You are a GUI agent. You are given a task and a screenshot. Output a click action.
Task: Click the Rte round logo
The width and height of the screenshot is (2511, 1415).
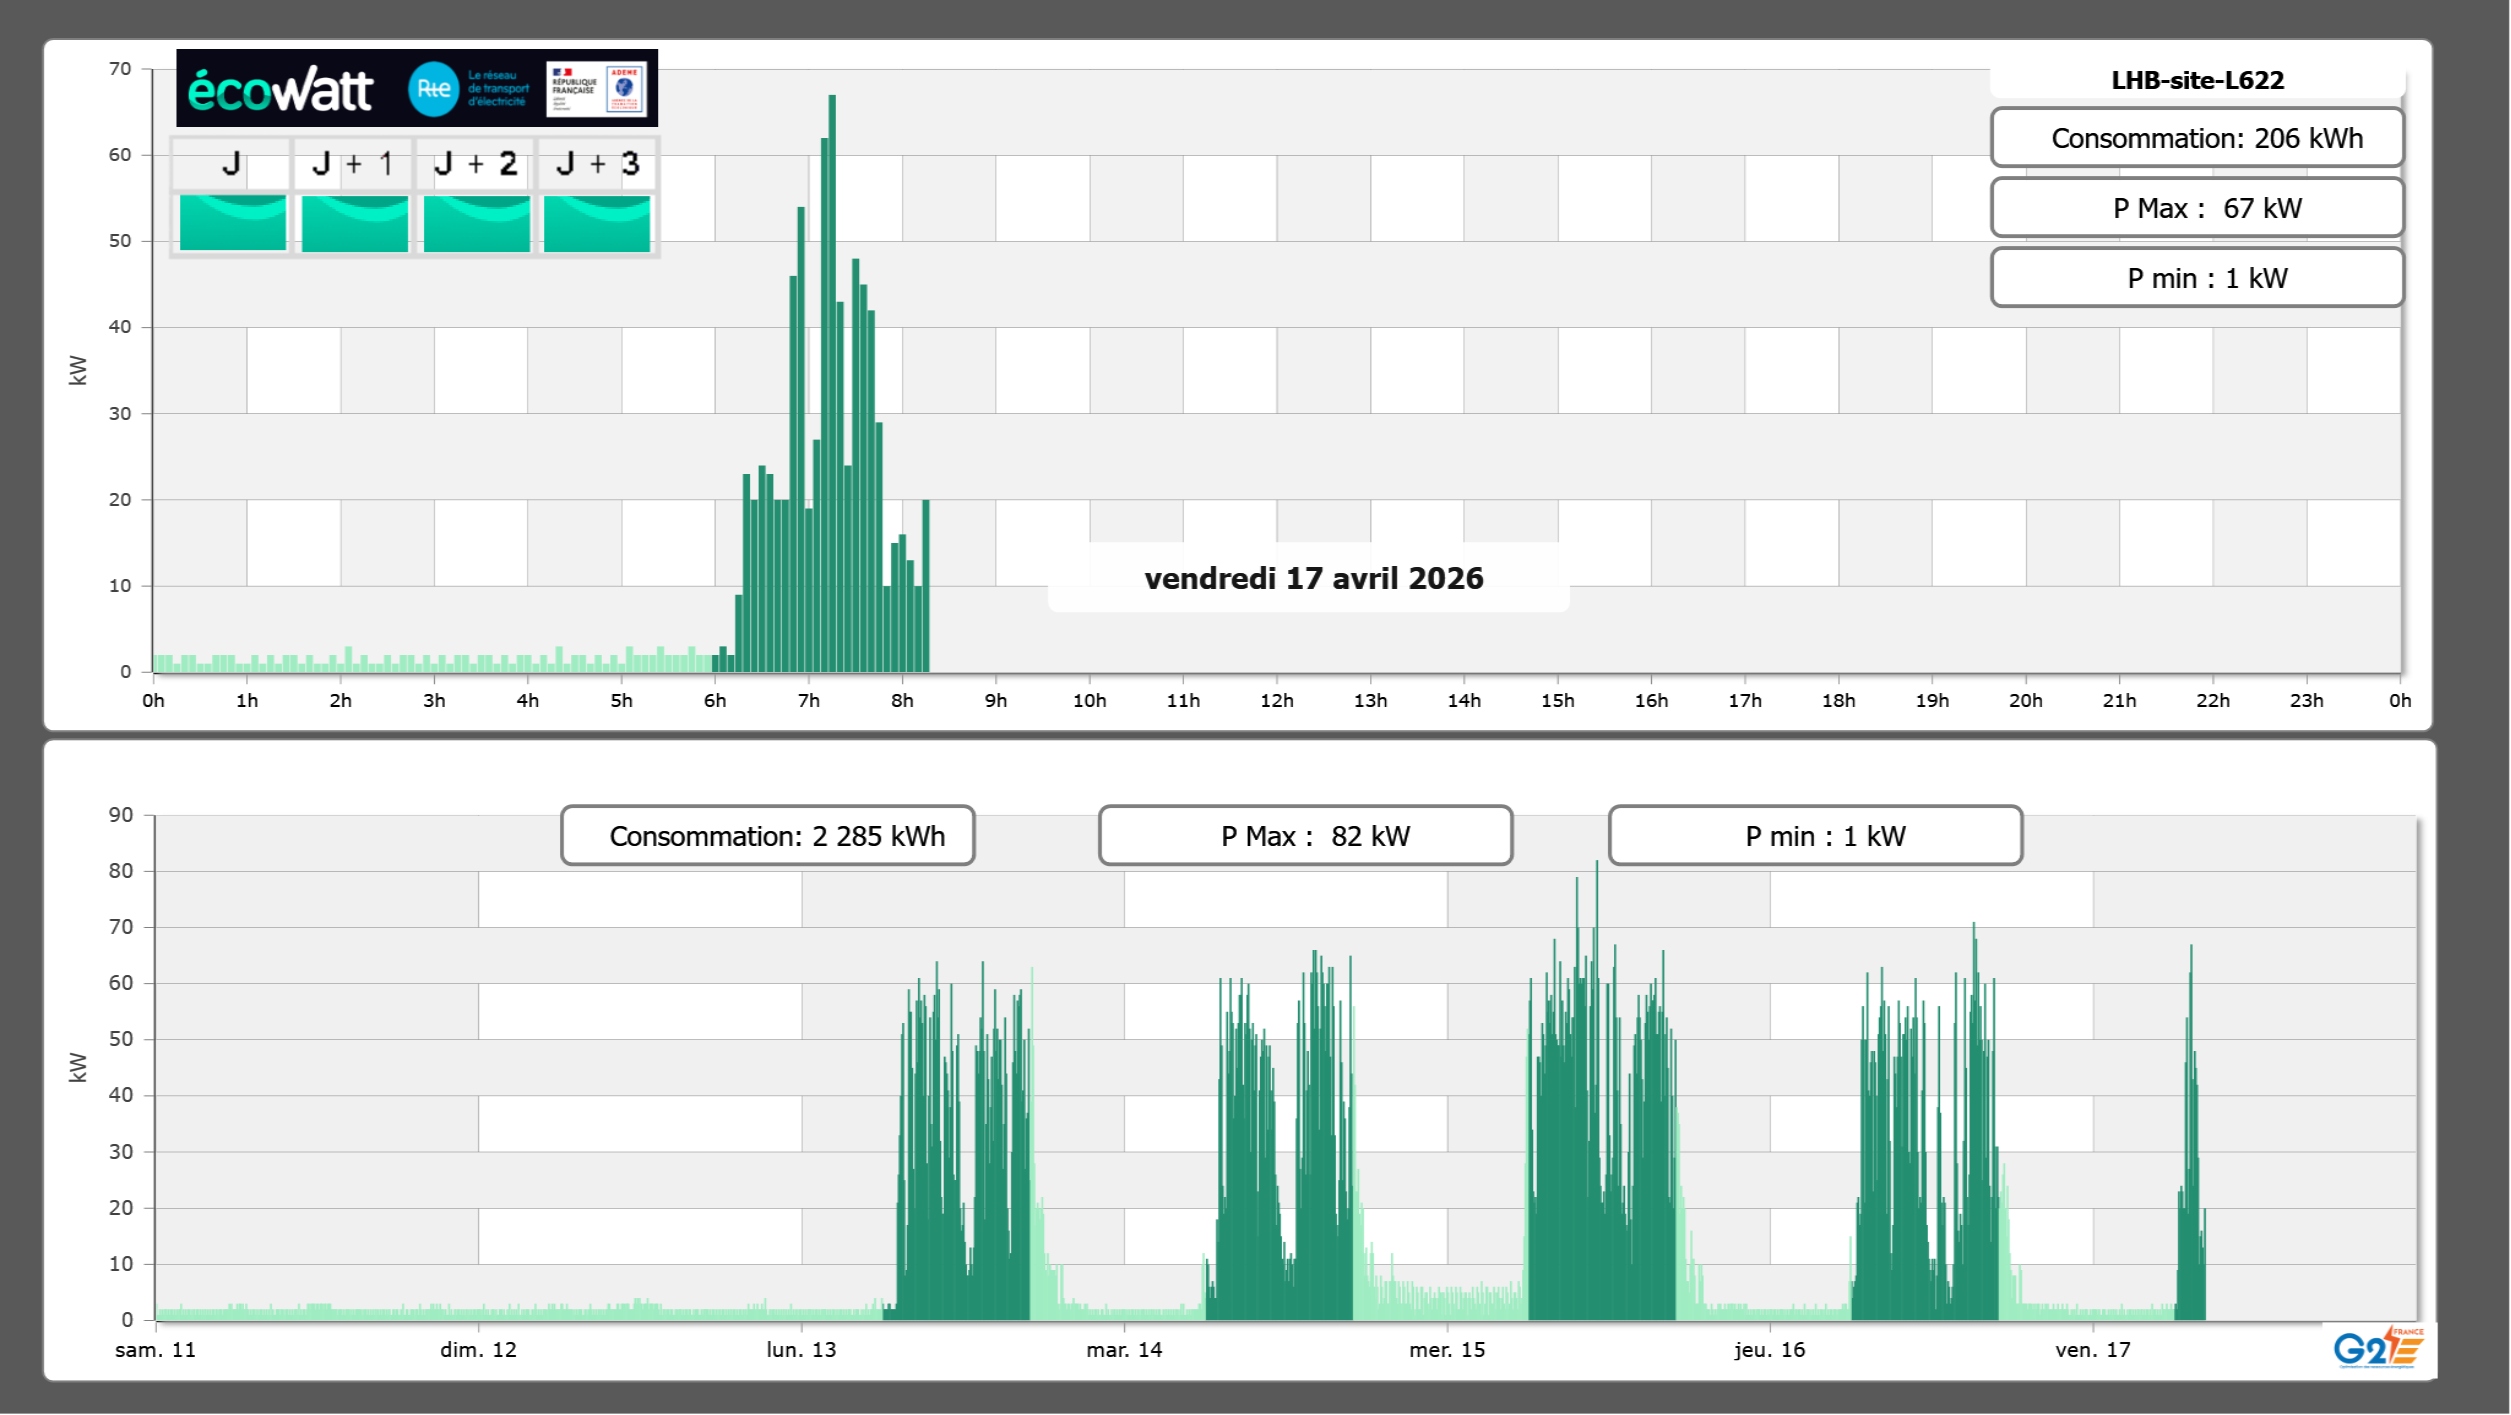click(x=433, y=89)
